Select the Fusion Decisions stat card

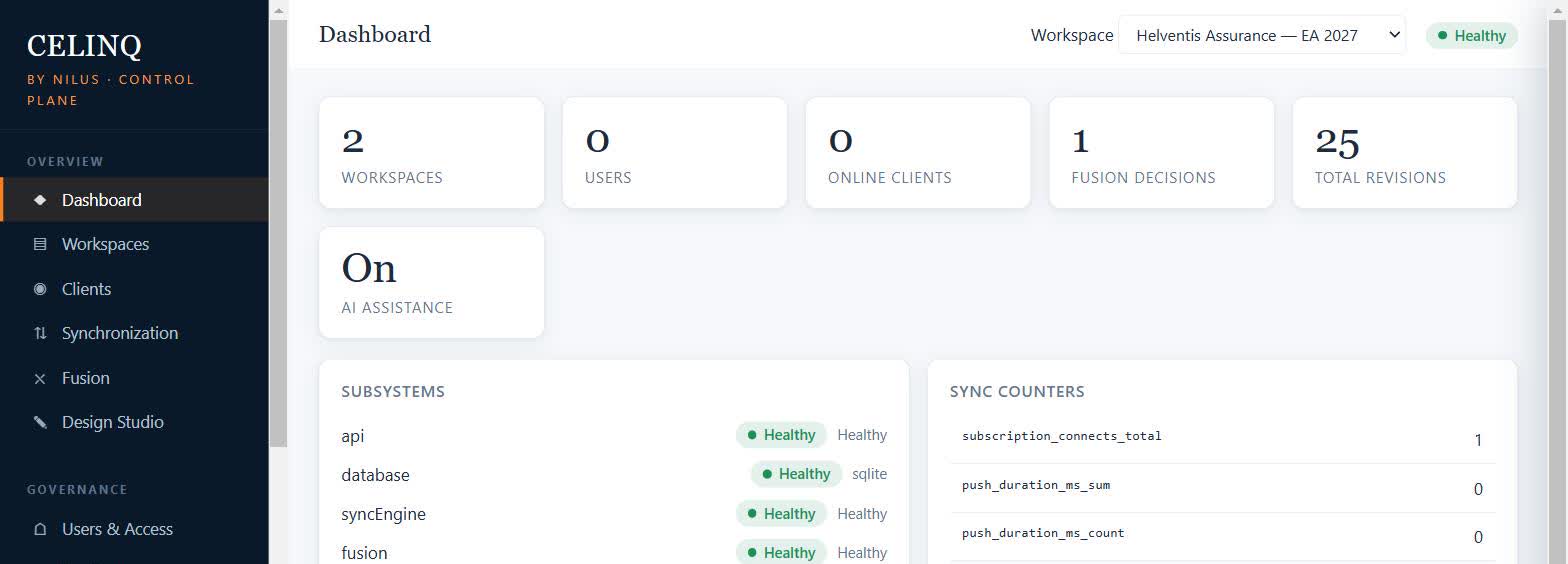(x=1162, y=153)
